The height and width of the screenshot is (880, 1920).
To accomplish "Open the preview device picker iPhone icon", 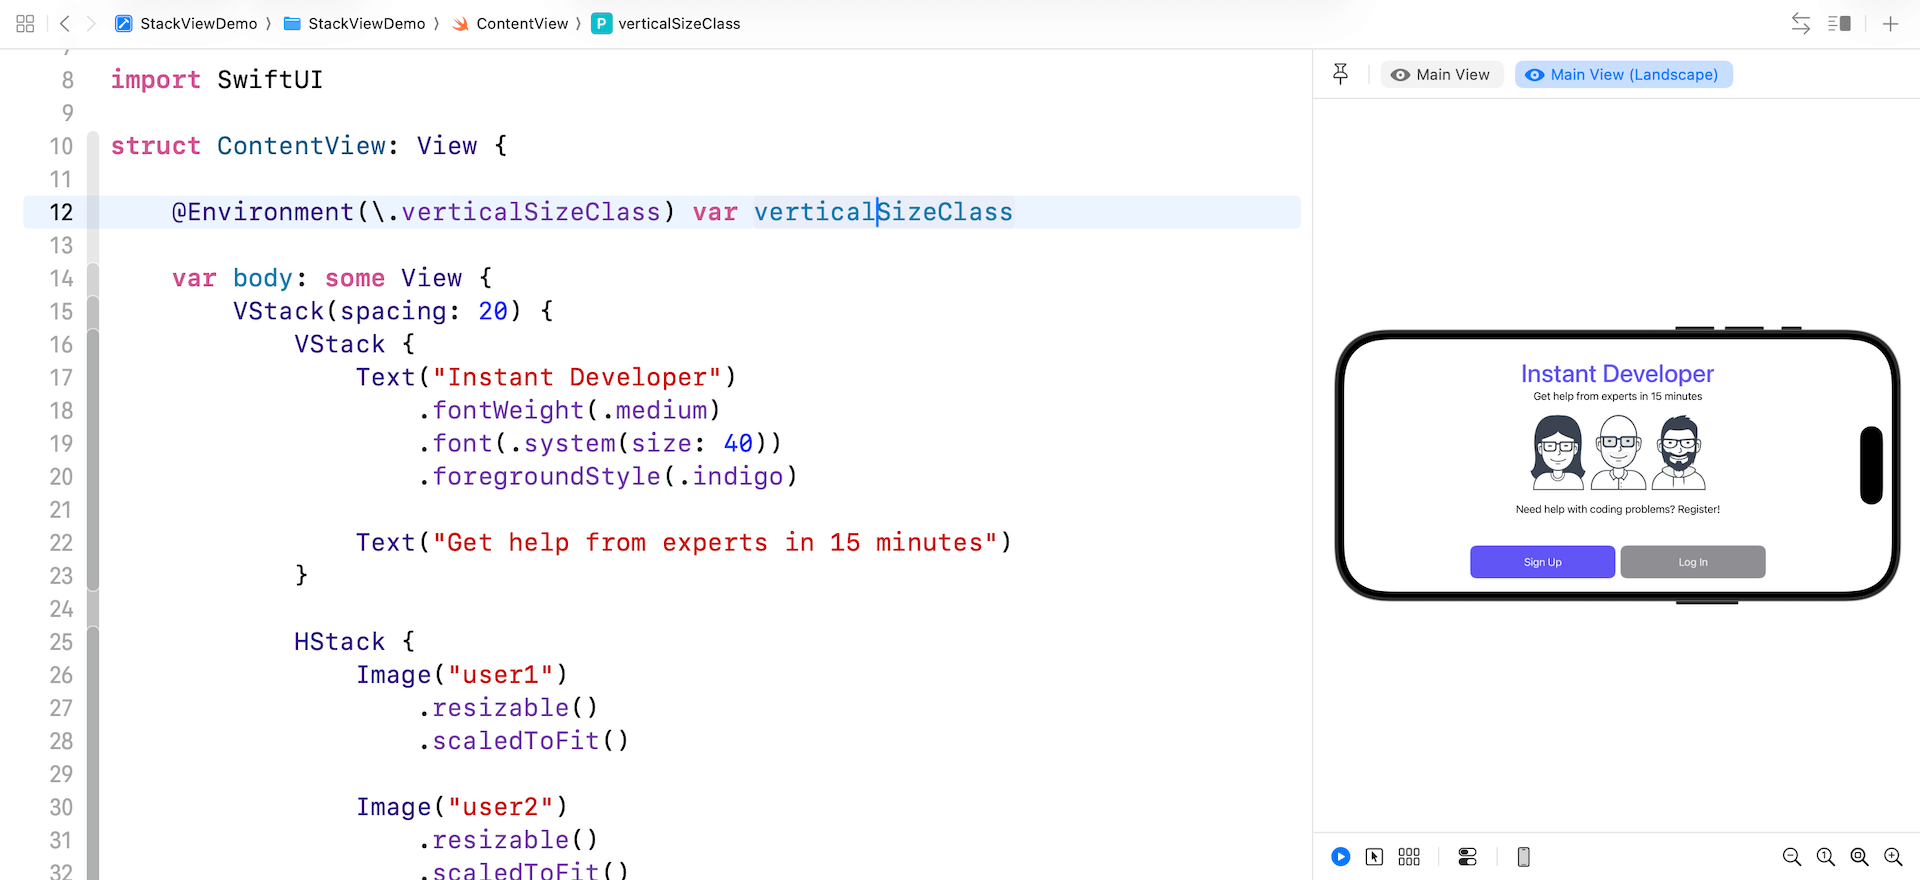I will click(x=1523, y=857).
